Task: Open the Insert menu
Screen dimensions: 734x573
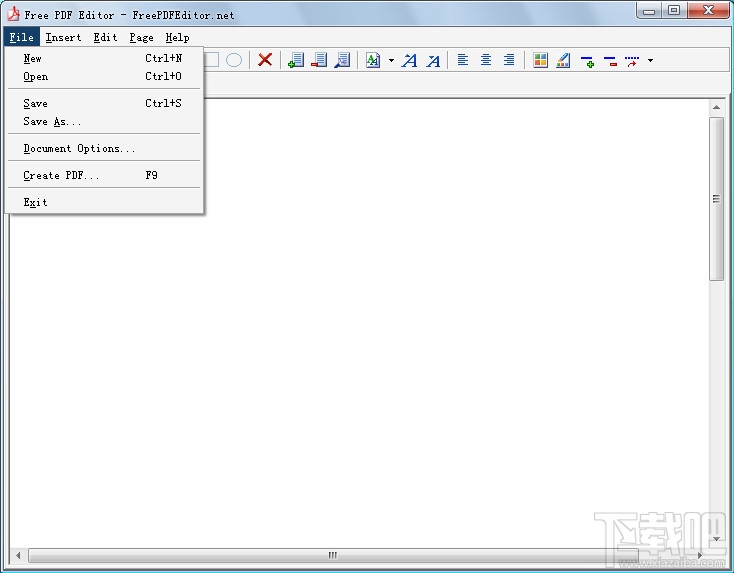Action: 63,37
